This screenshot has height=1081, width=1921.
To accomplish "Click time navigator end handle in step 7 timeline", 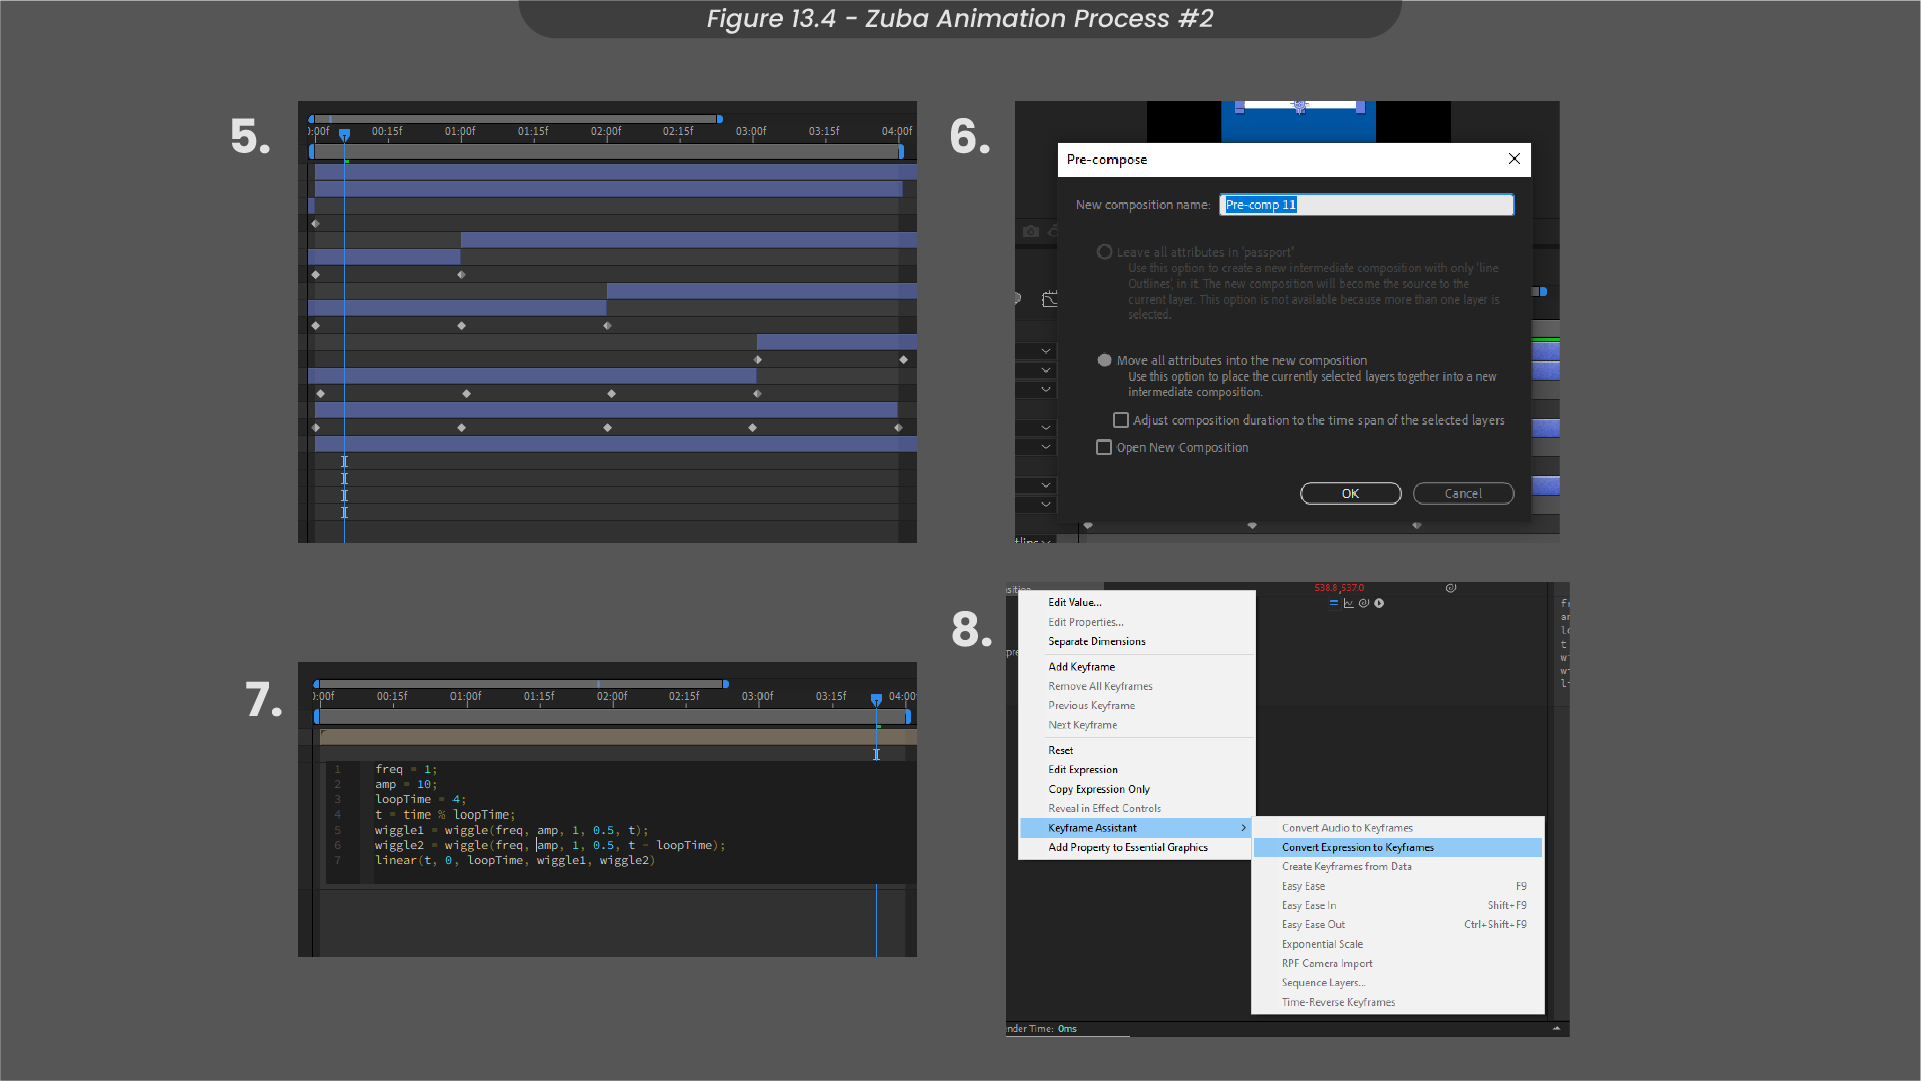I will tap(726, 684).
